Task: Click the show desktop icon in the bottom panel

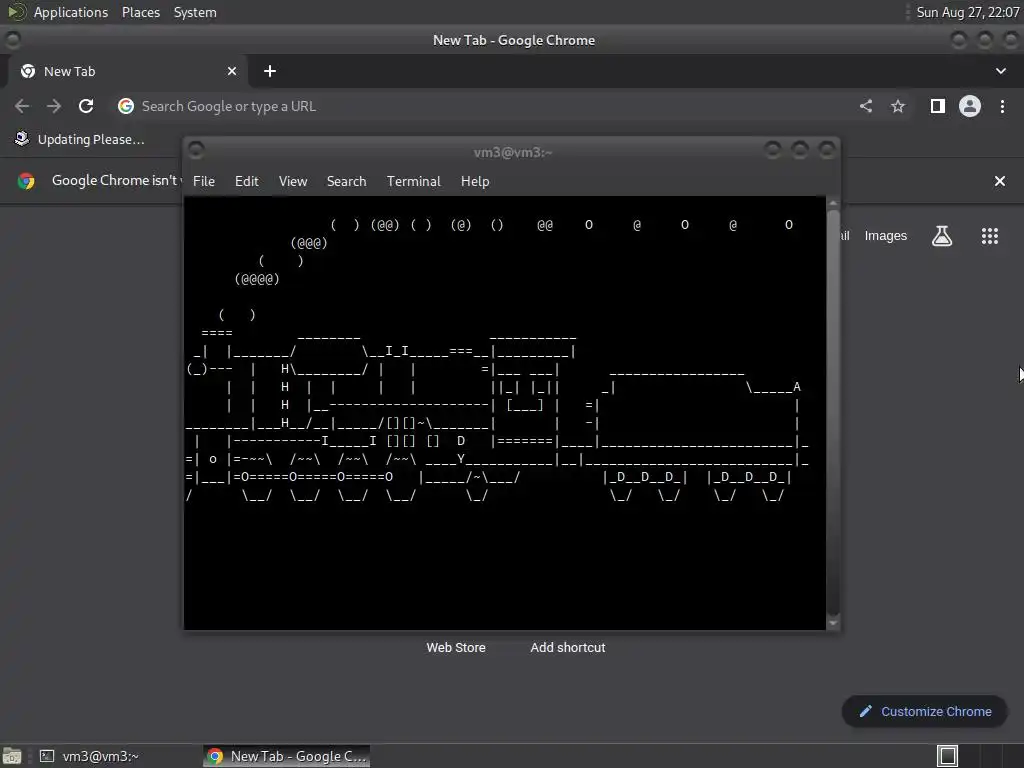Action: coord(12,756)
